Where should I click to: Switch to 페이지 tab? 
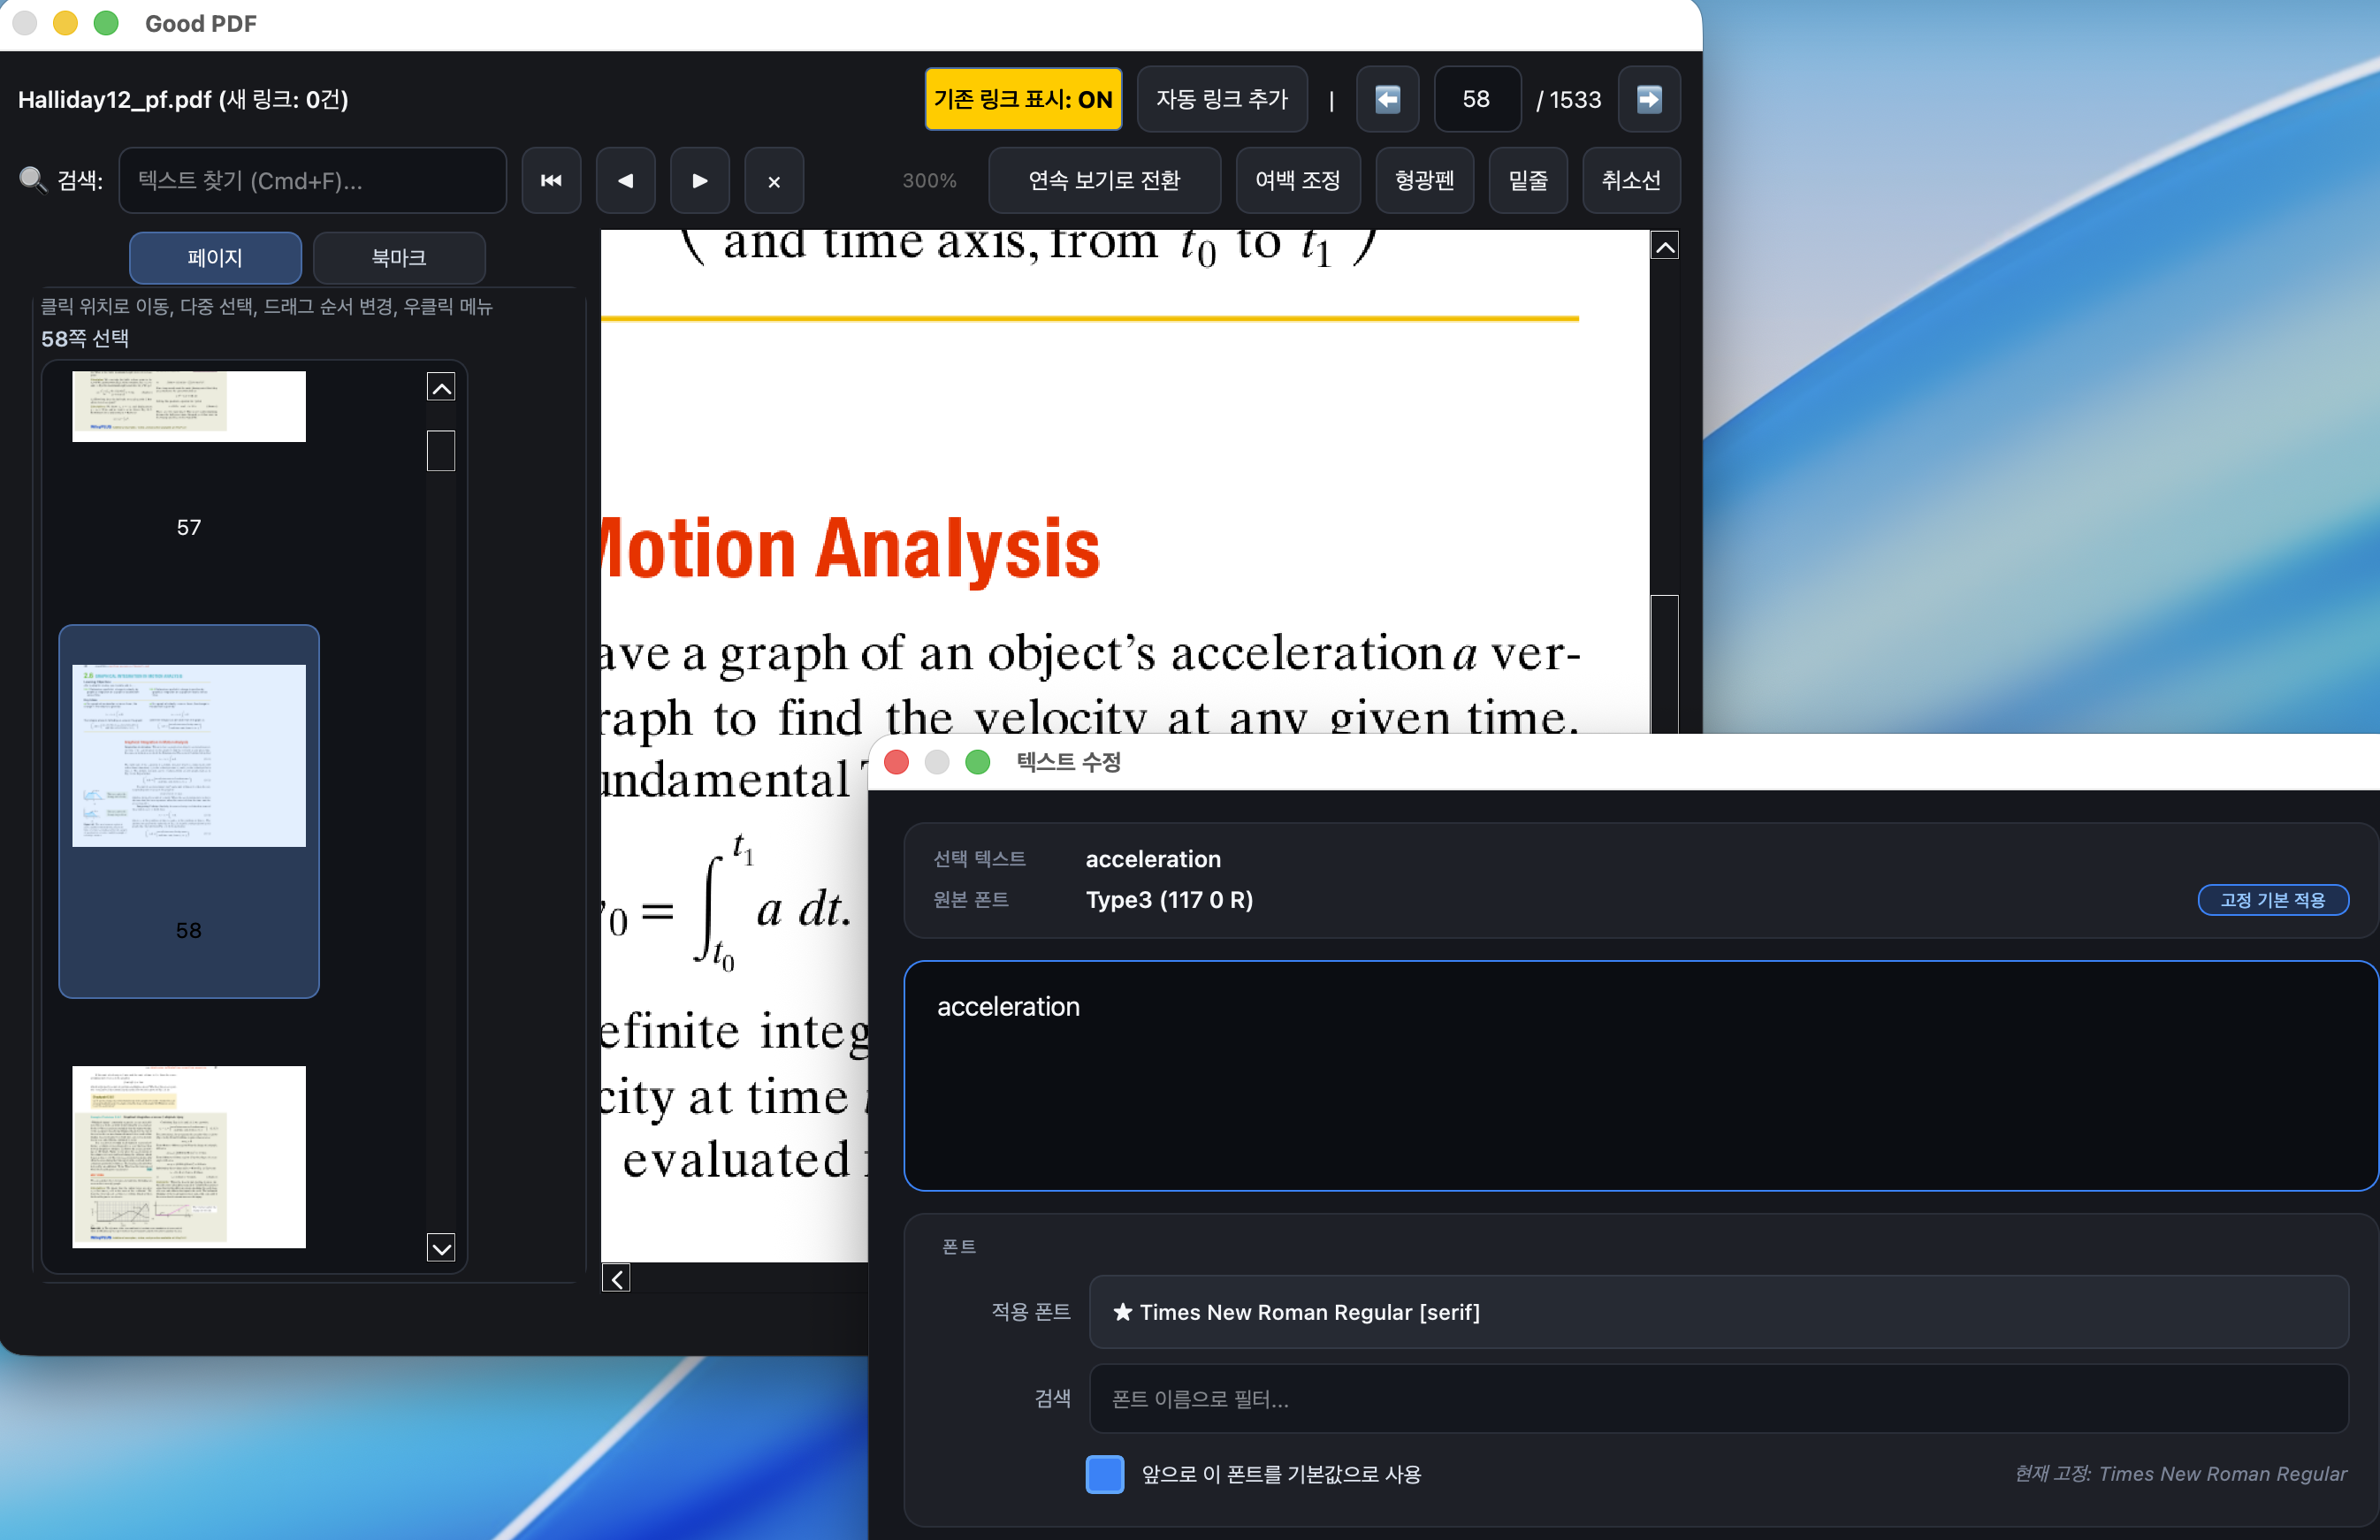[215, 258]
